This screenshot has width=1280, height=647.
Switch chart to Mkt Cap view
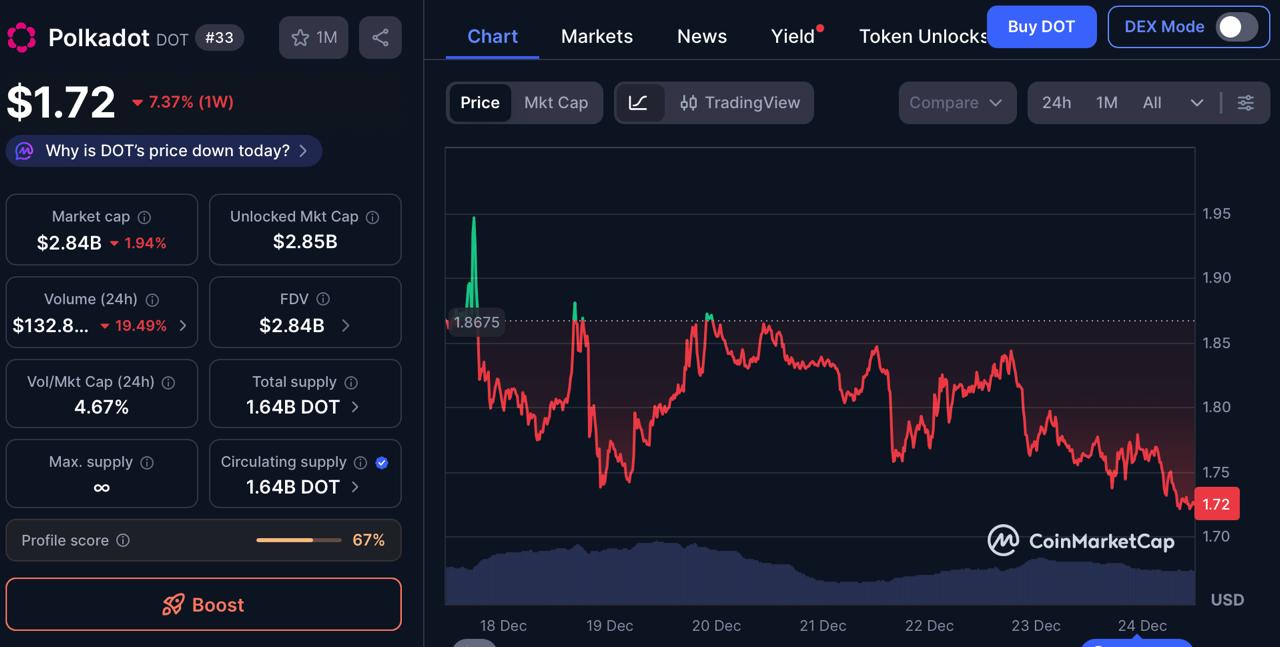pyautogui.click(x=556, y=102)
